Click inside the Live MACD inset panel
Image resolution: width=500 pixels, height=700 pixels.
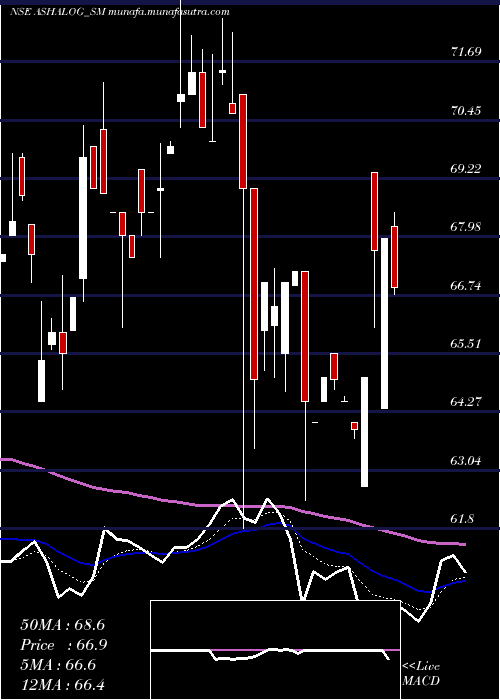275,650
